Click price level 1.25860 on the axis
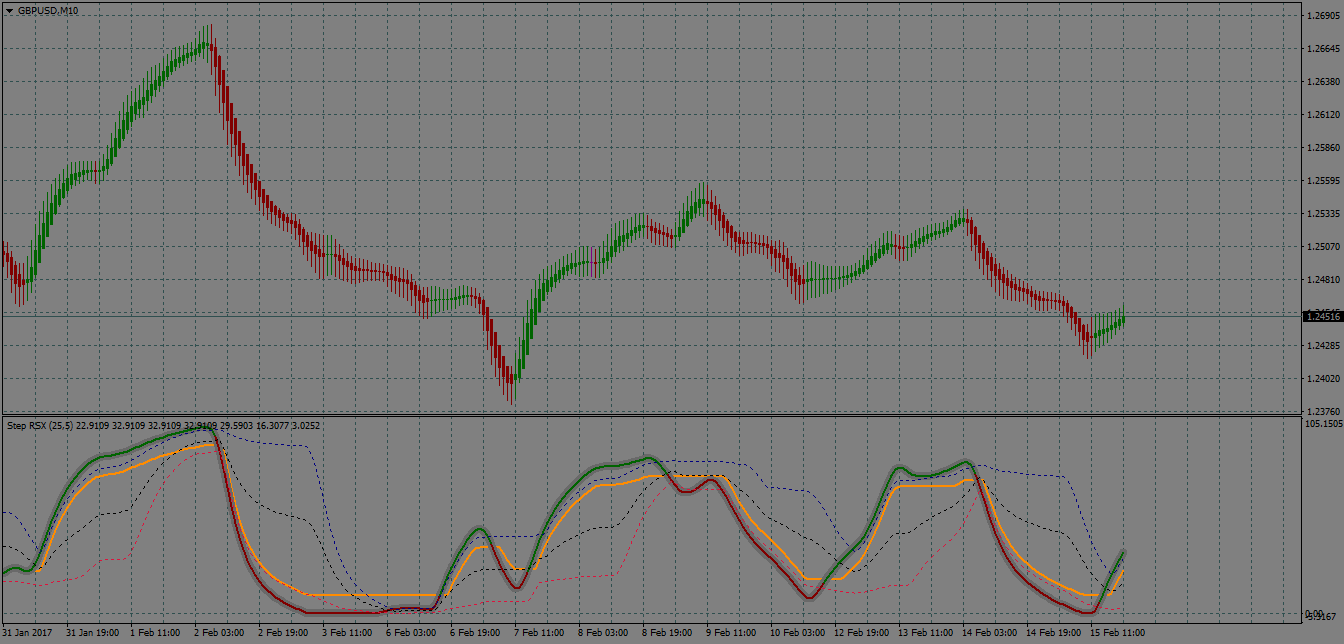Screen dimensions: 1344x644 pos(1324,147)
